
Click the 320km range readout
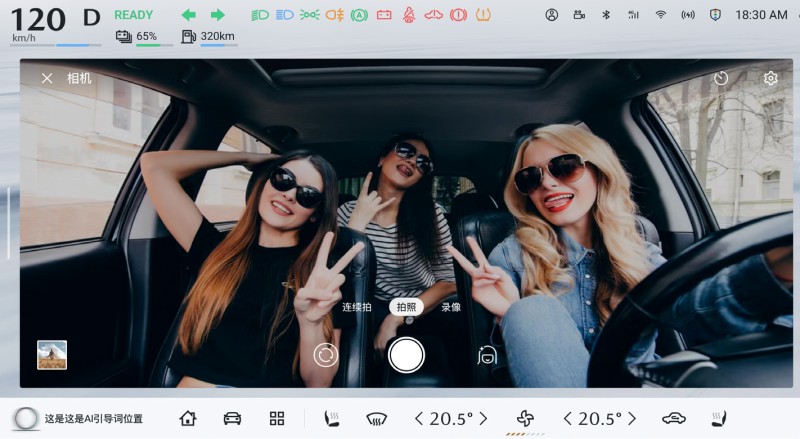(217, 36)
